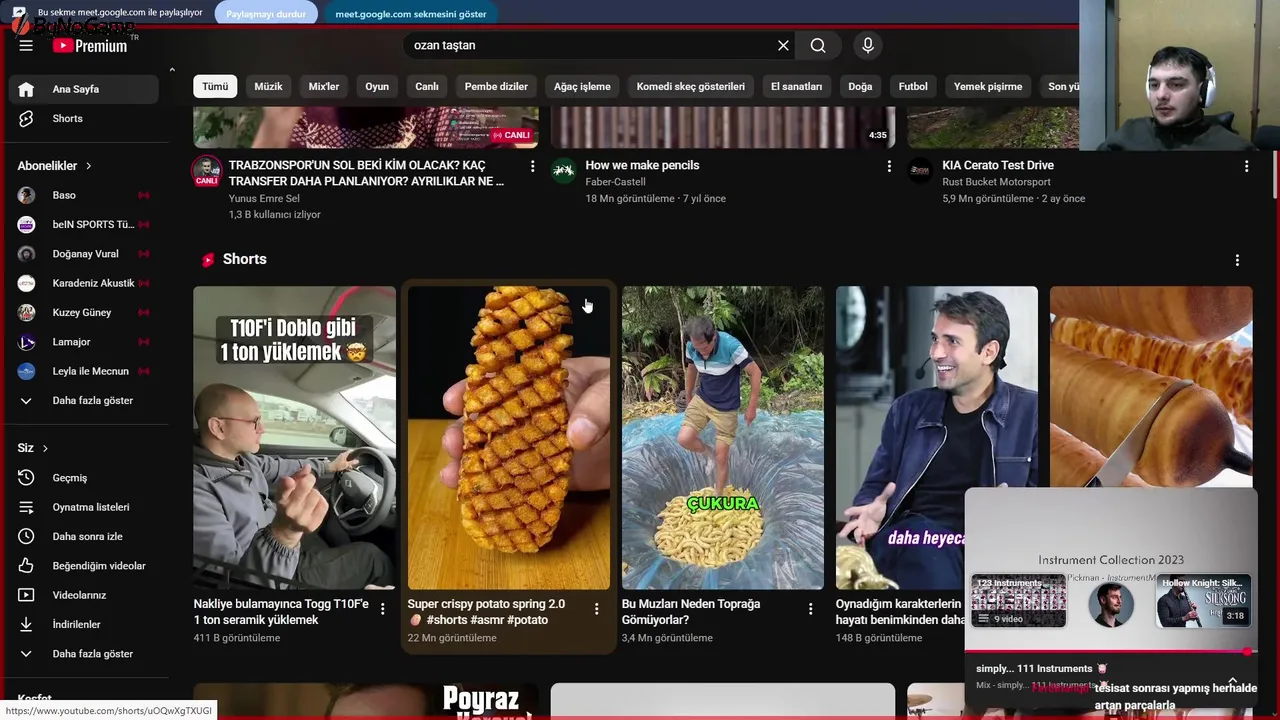The width and height of the screenshot is (1280, 720).
Task: Go to Ana Sayfa in sidebar
Action: tap(84, 89)
